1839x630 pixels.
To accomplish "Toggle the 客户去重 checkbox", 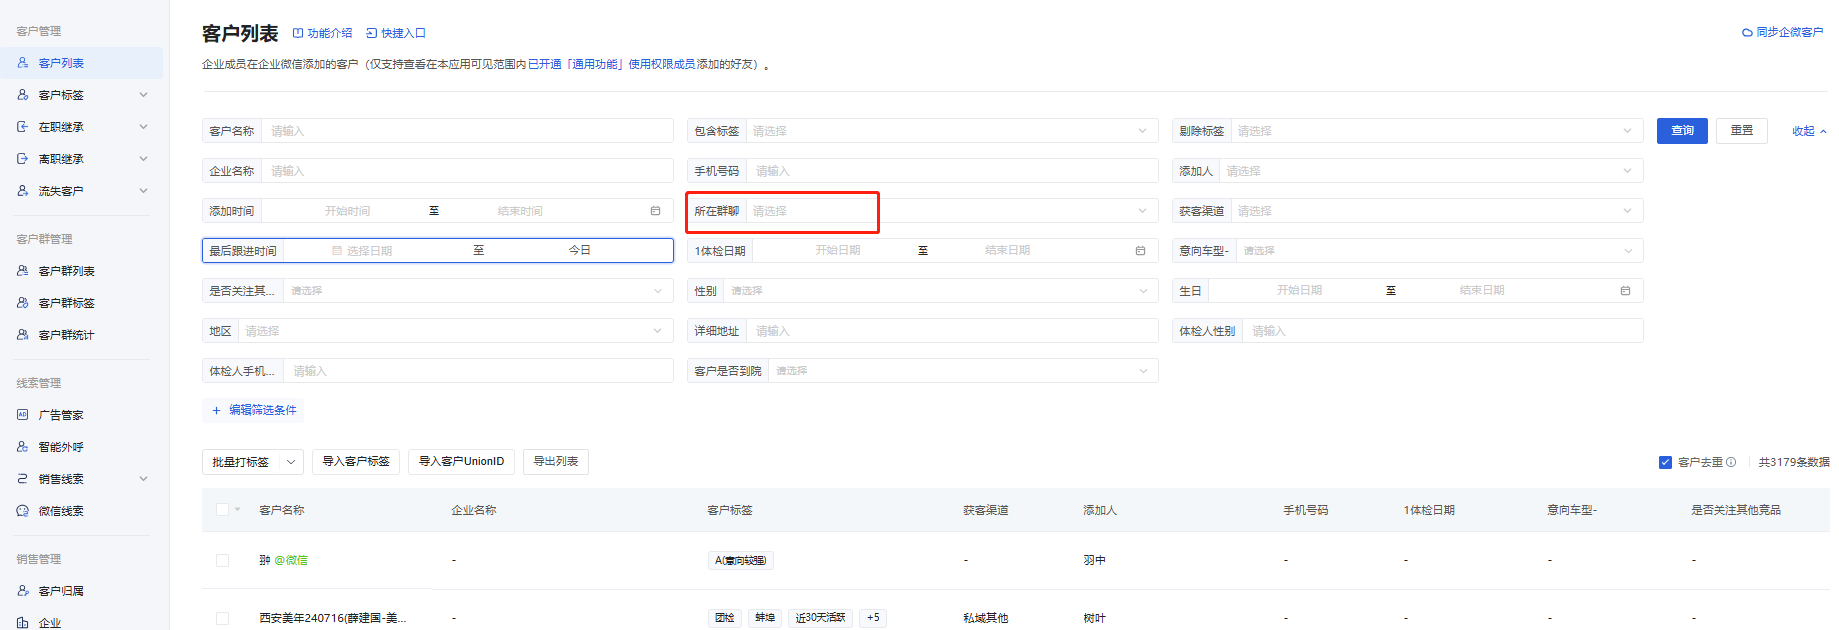I will pos(1665,462).
